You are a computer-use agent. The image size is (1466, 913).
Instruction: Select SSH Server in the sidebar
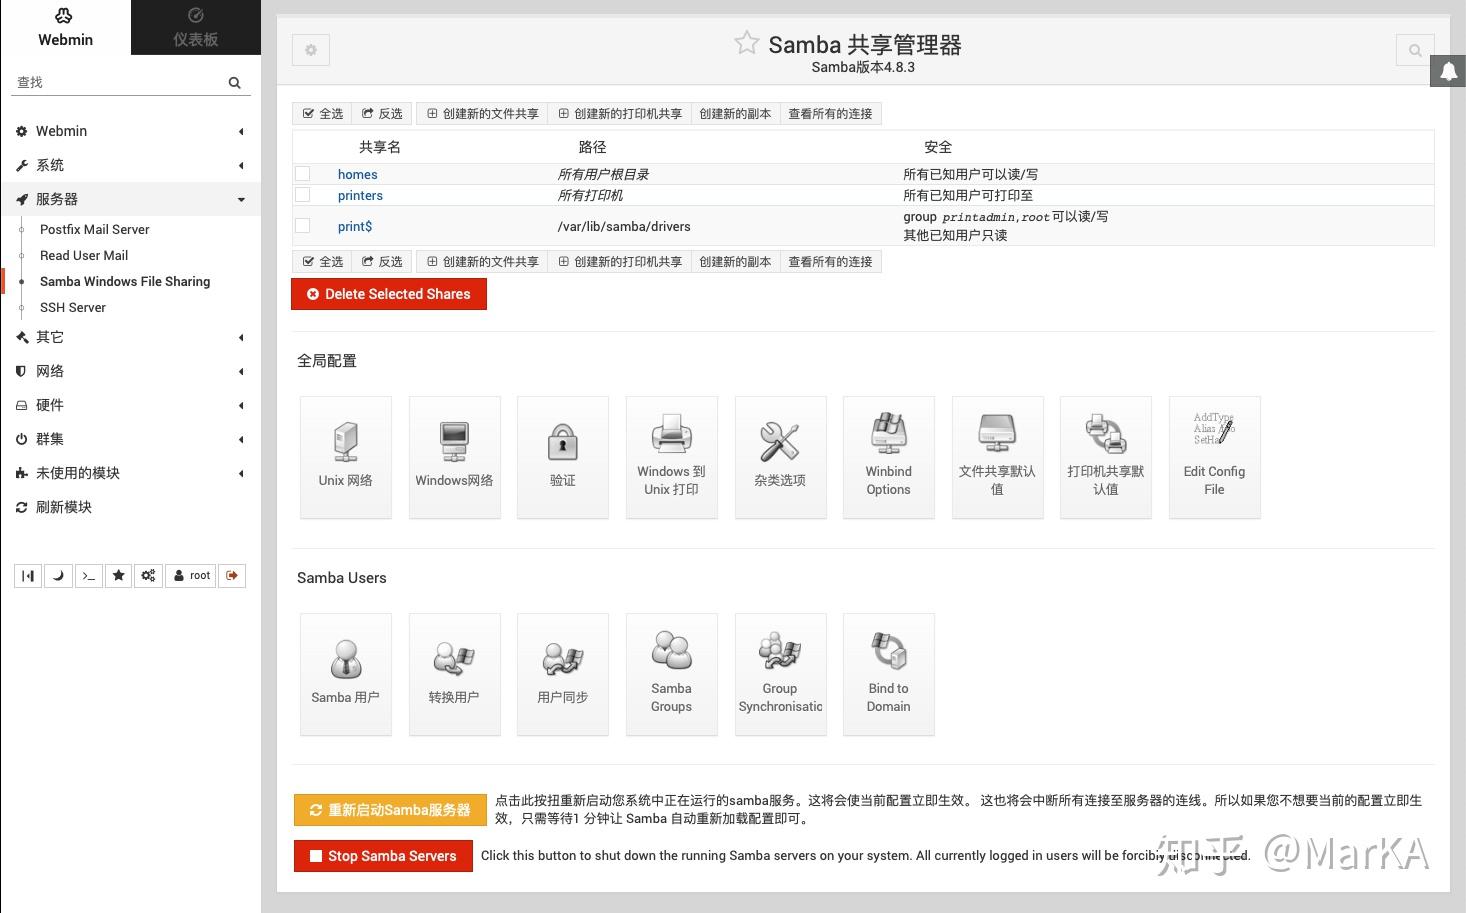click(73, 307)
